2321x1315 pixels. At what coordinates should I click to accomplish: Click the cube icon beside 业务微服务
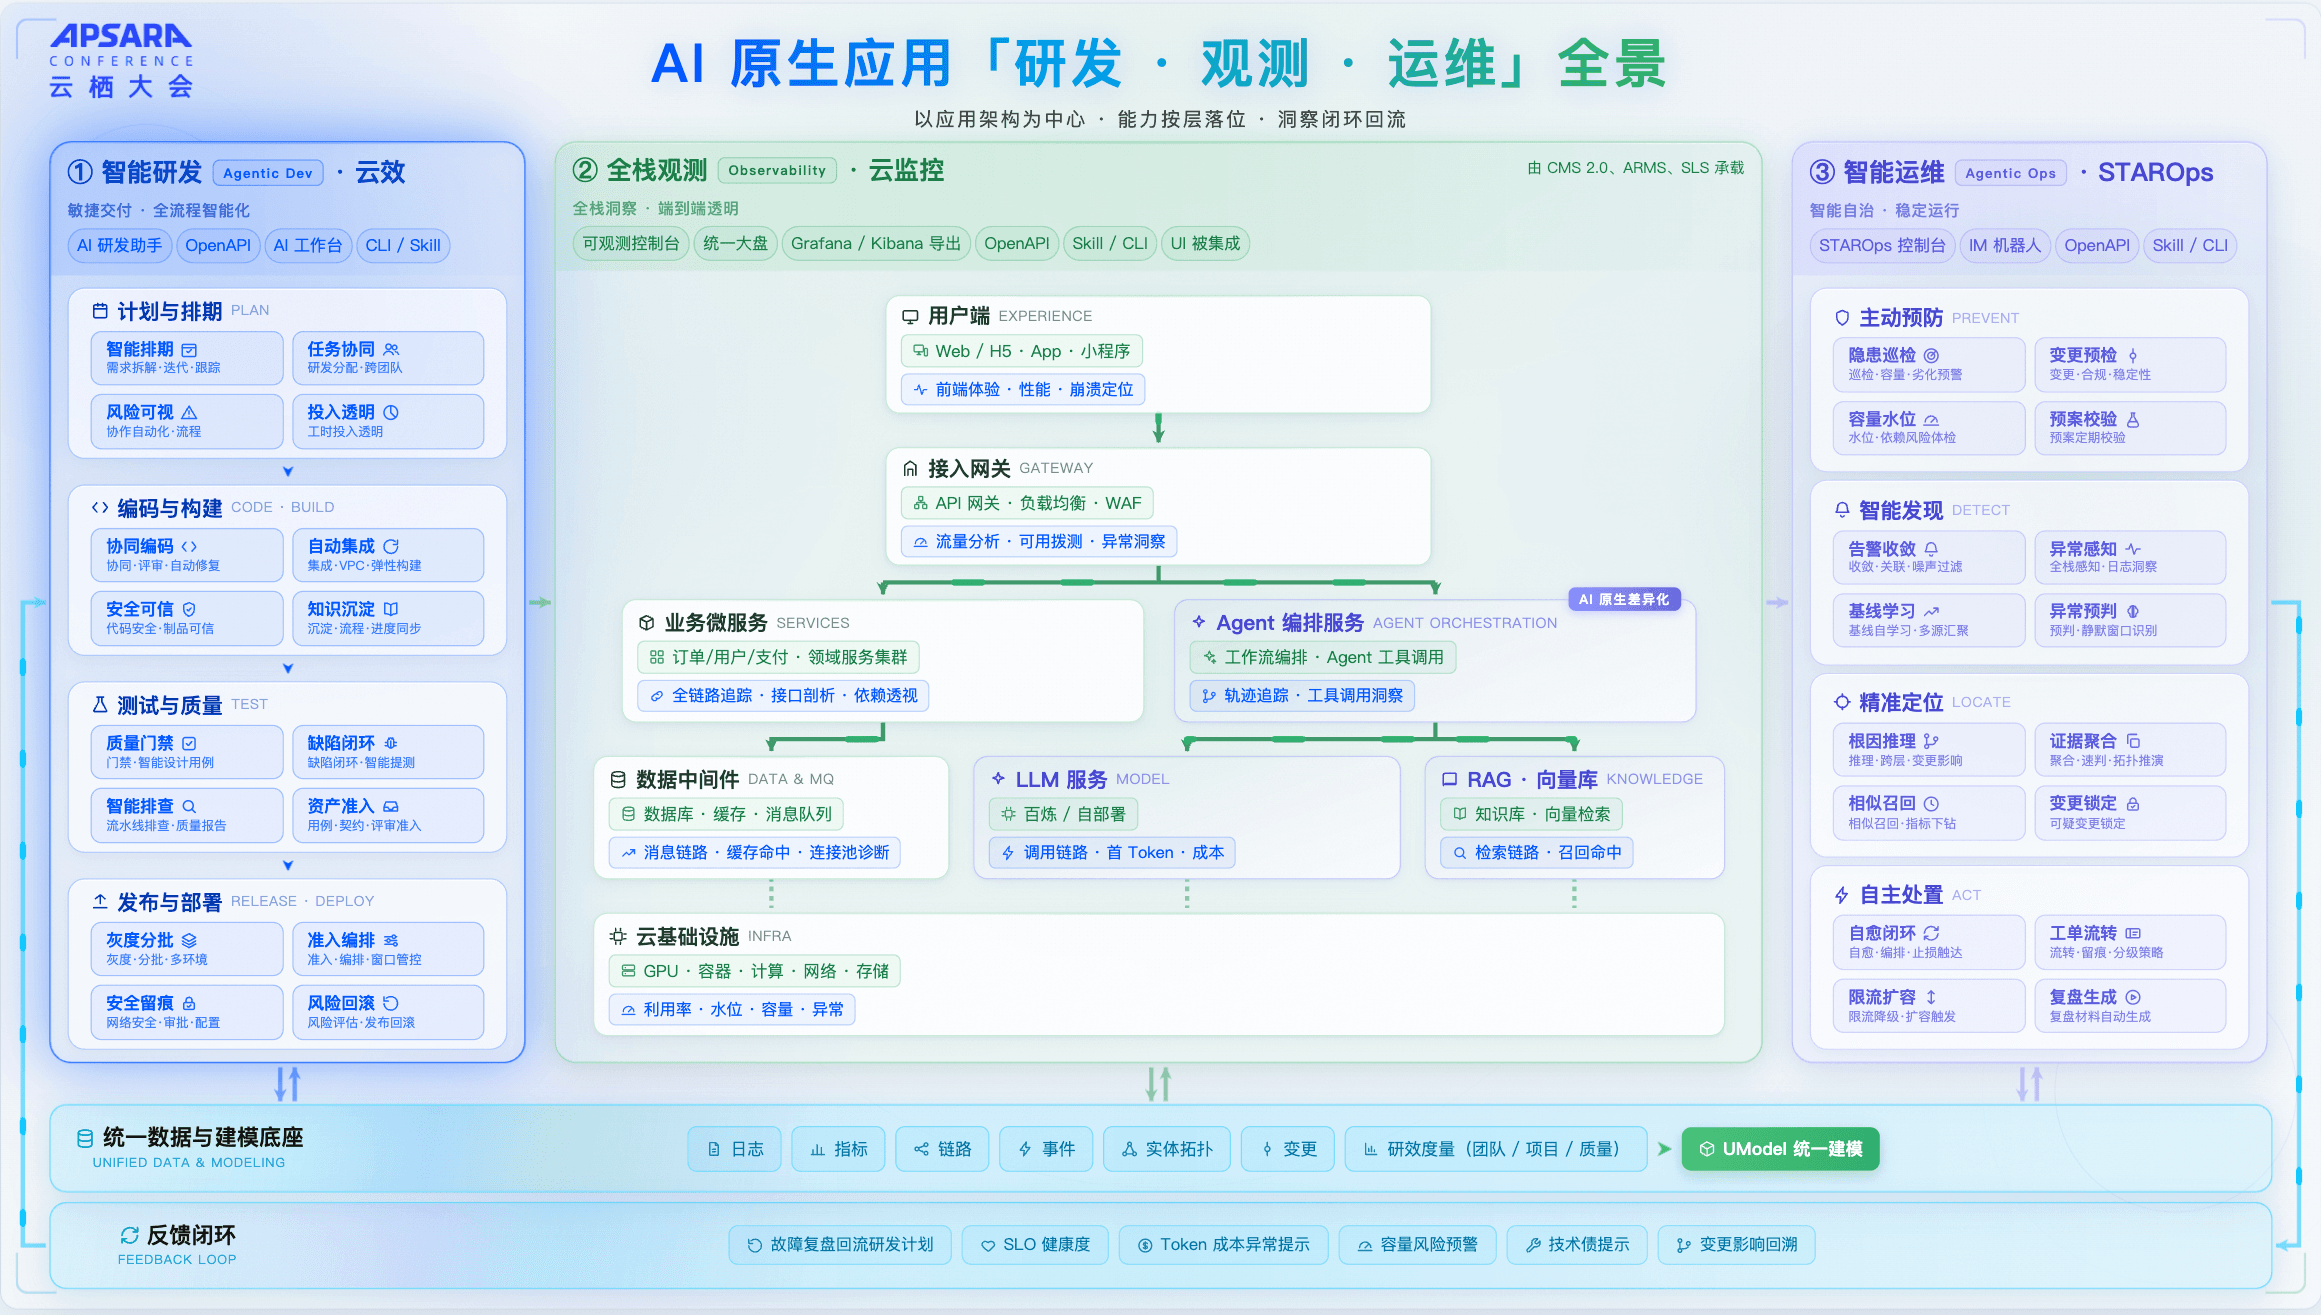tap(646, 623)
